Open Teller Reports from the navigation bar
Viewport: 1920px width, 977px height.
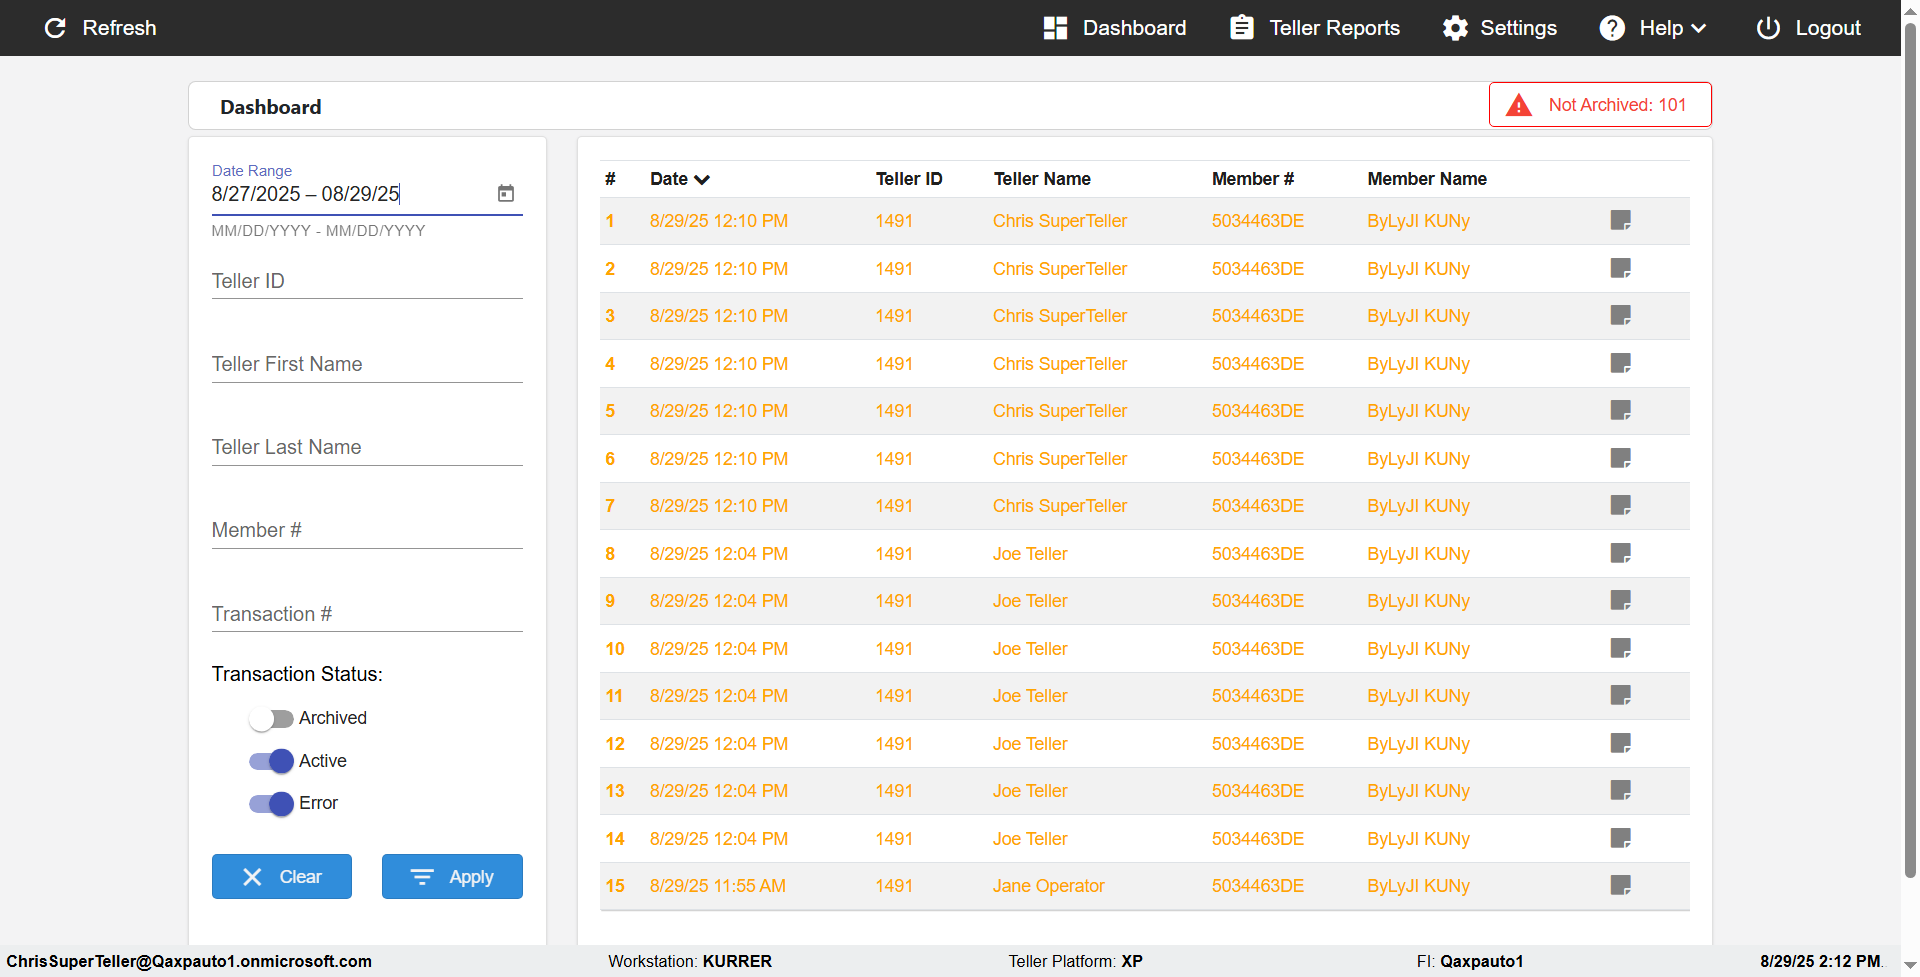pos(1314,28)
